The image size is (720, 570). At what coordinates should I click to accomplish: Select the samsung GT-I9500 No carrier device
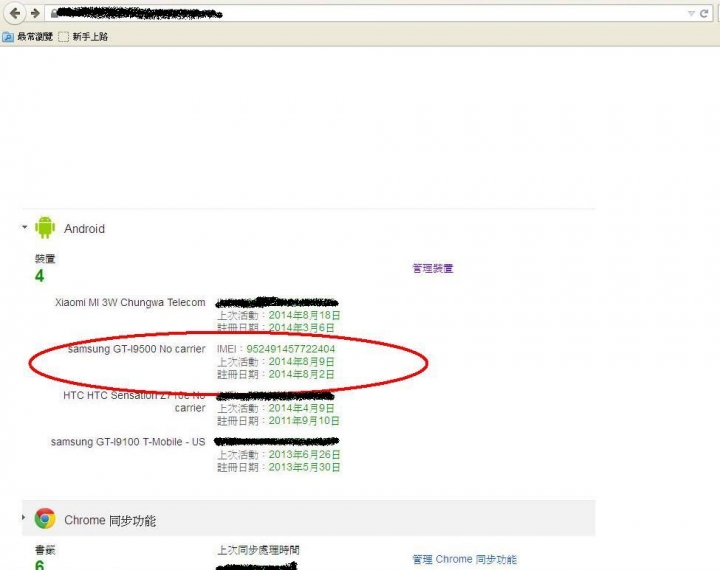coord(136,349)
